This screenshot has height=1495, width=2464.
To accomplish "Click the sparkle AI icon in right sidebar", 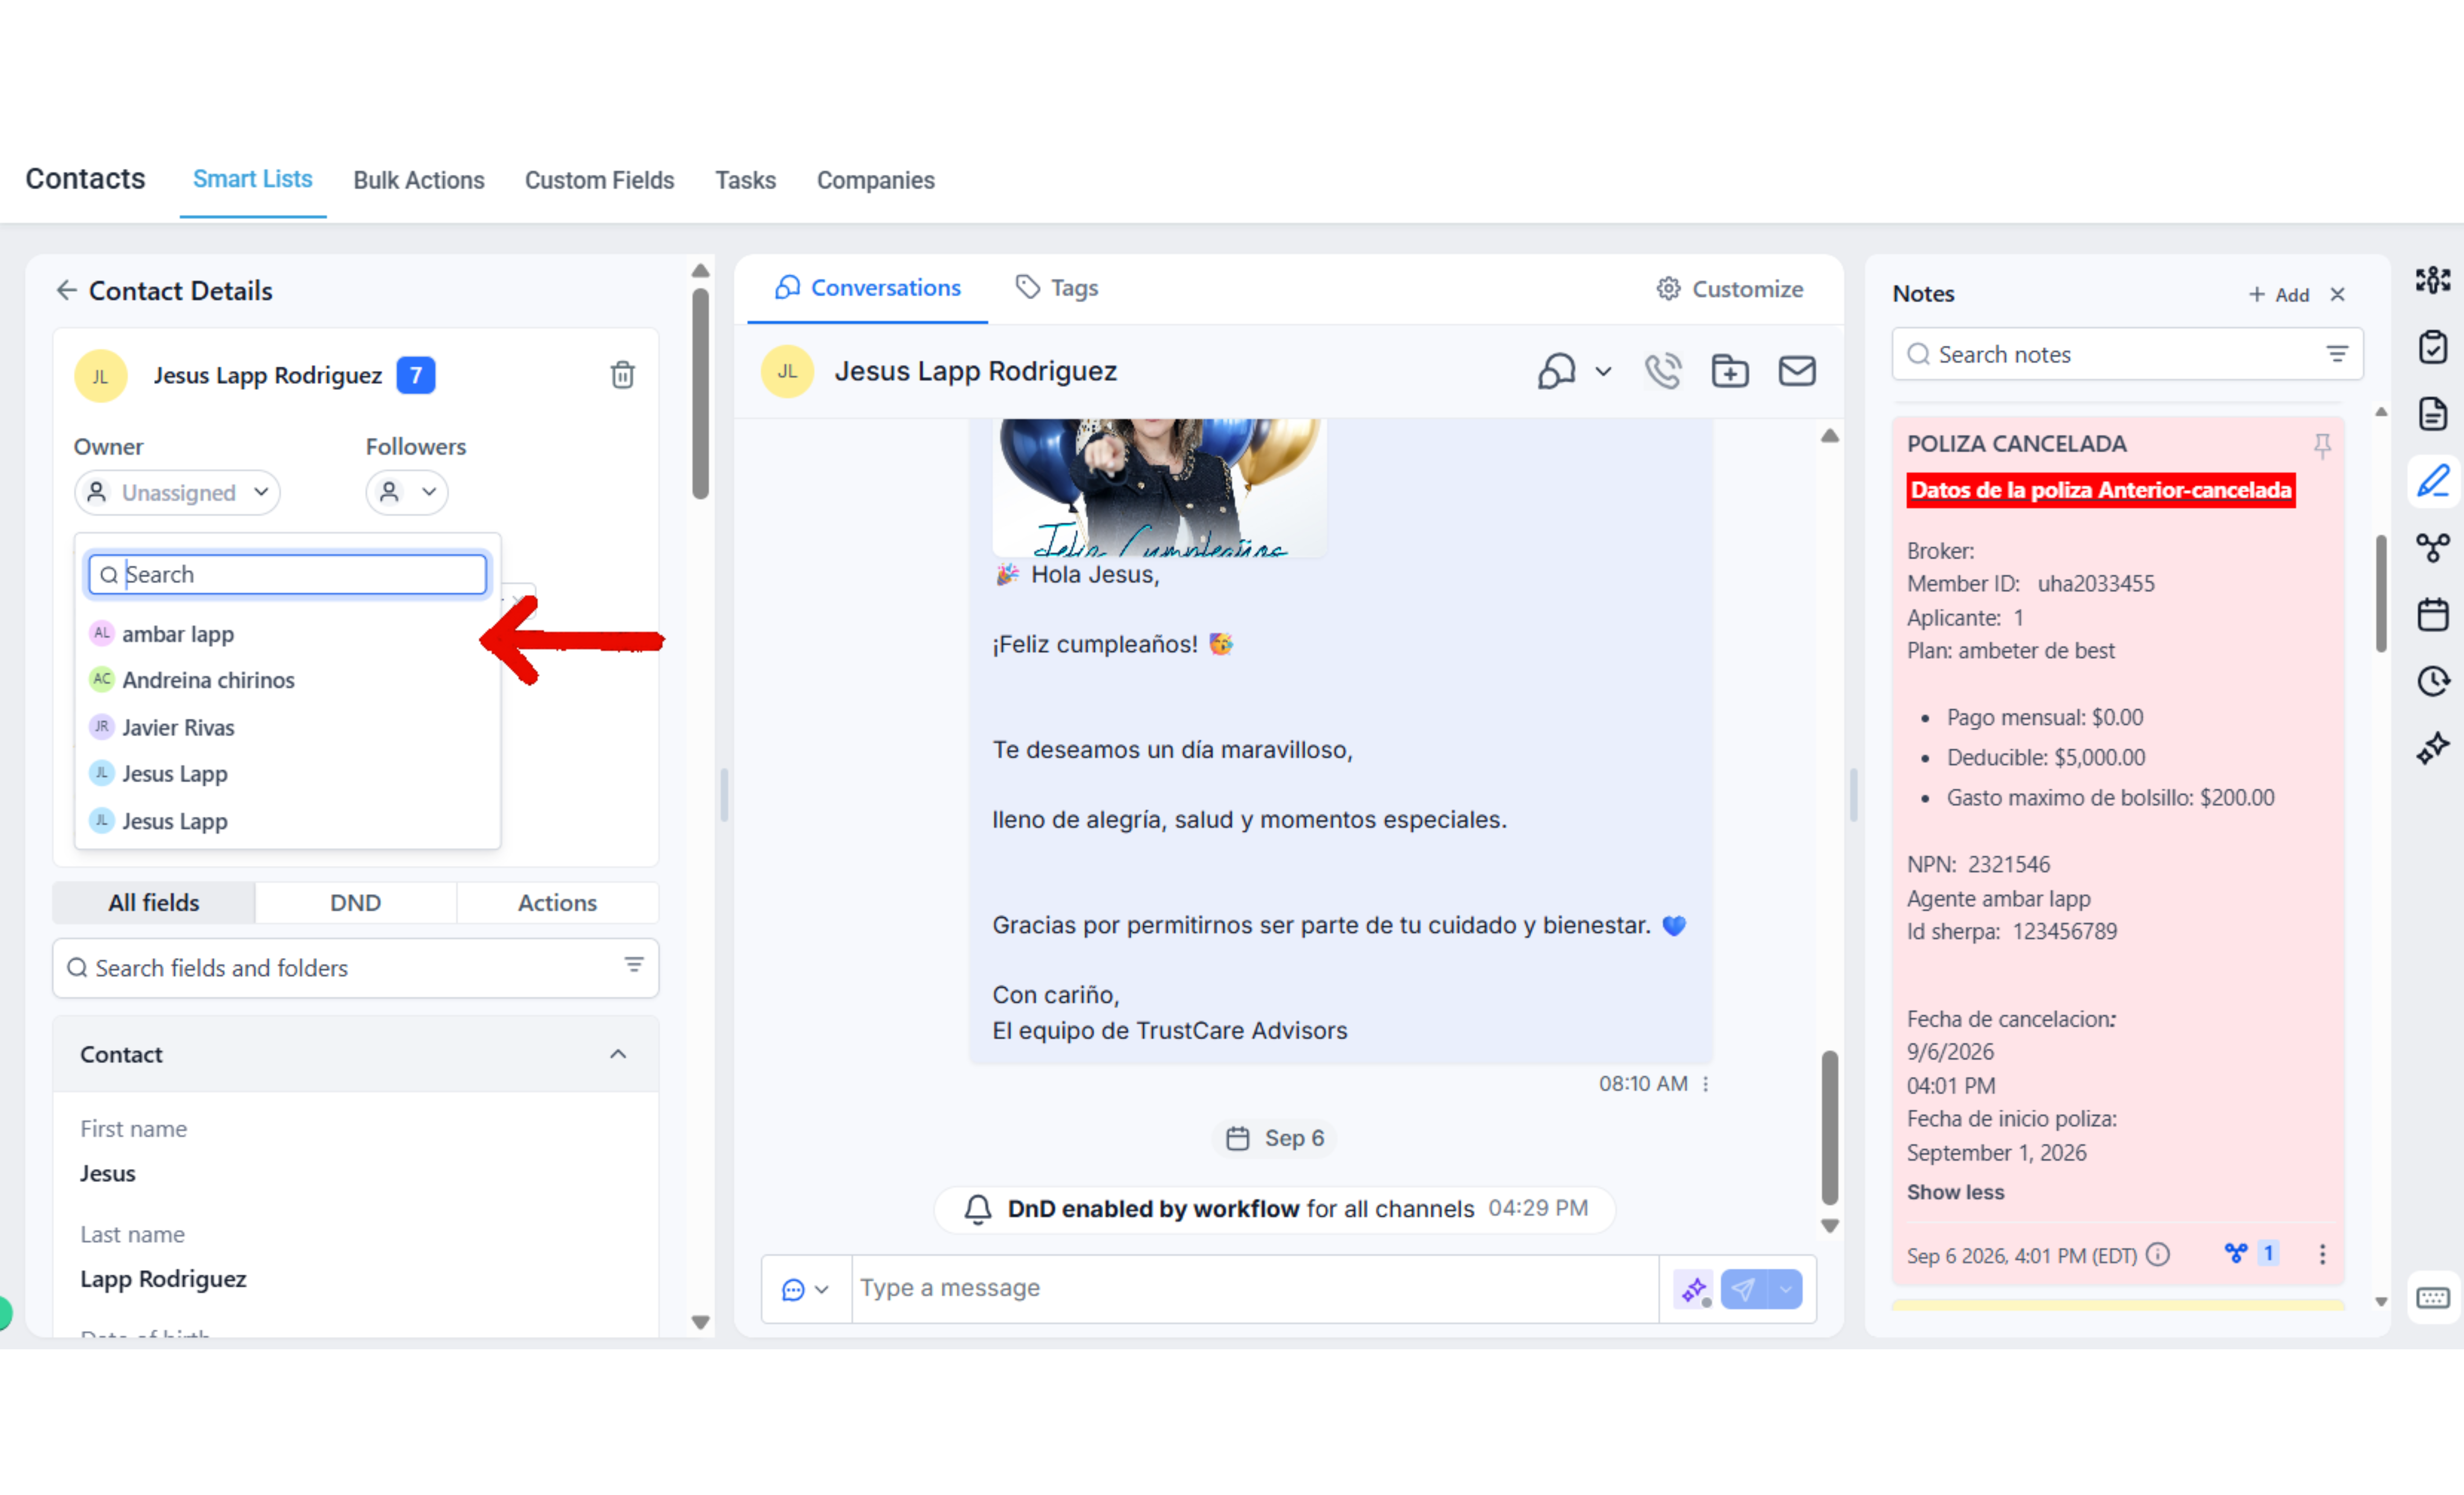I will pos(2432,748).
